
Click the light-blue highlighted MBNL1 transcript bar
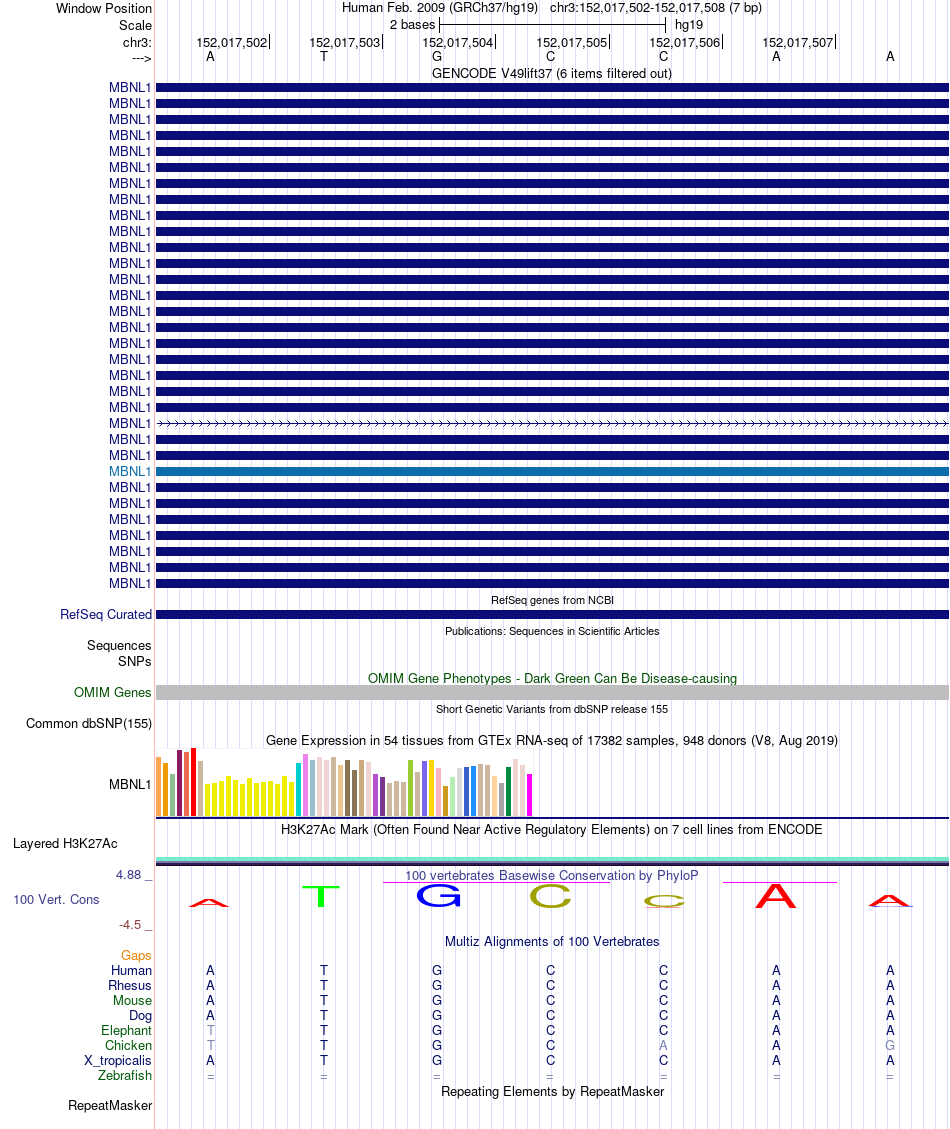pos(552,472)
